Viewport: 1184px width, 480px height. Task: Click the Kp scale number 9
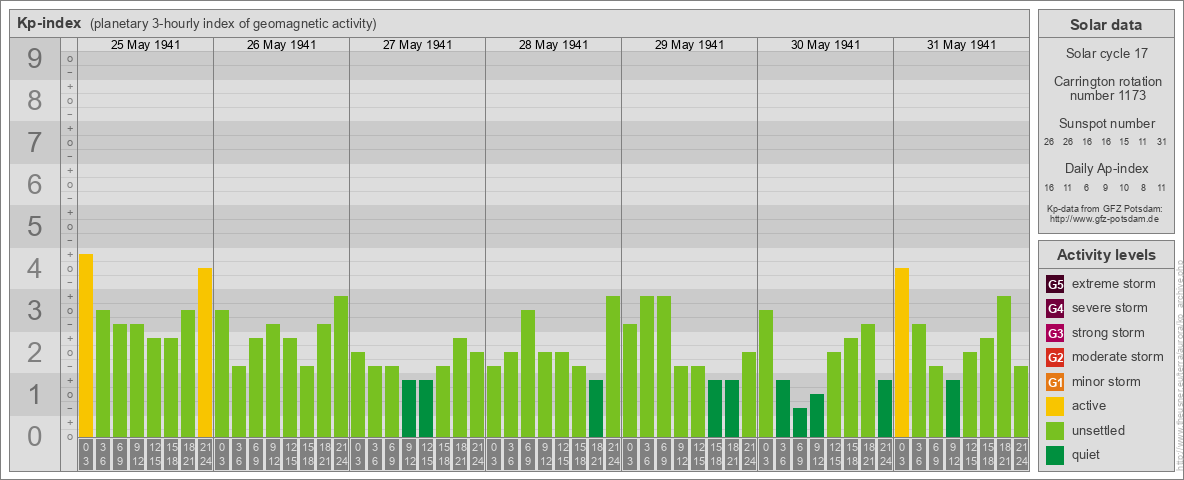pyautogui.click(x=35, y=59)
